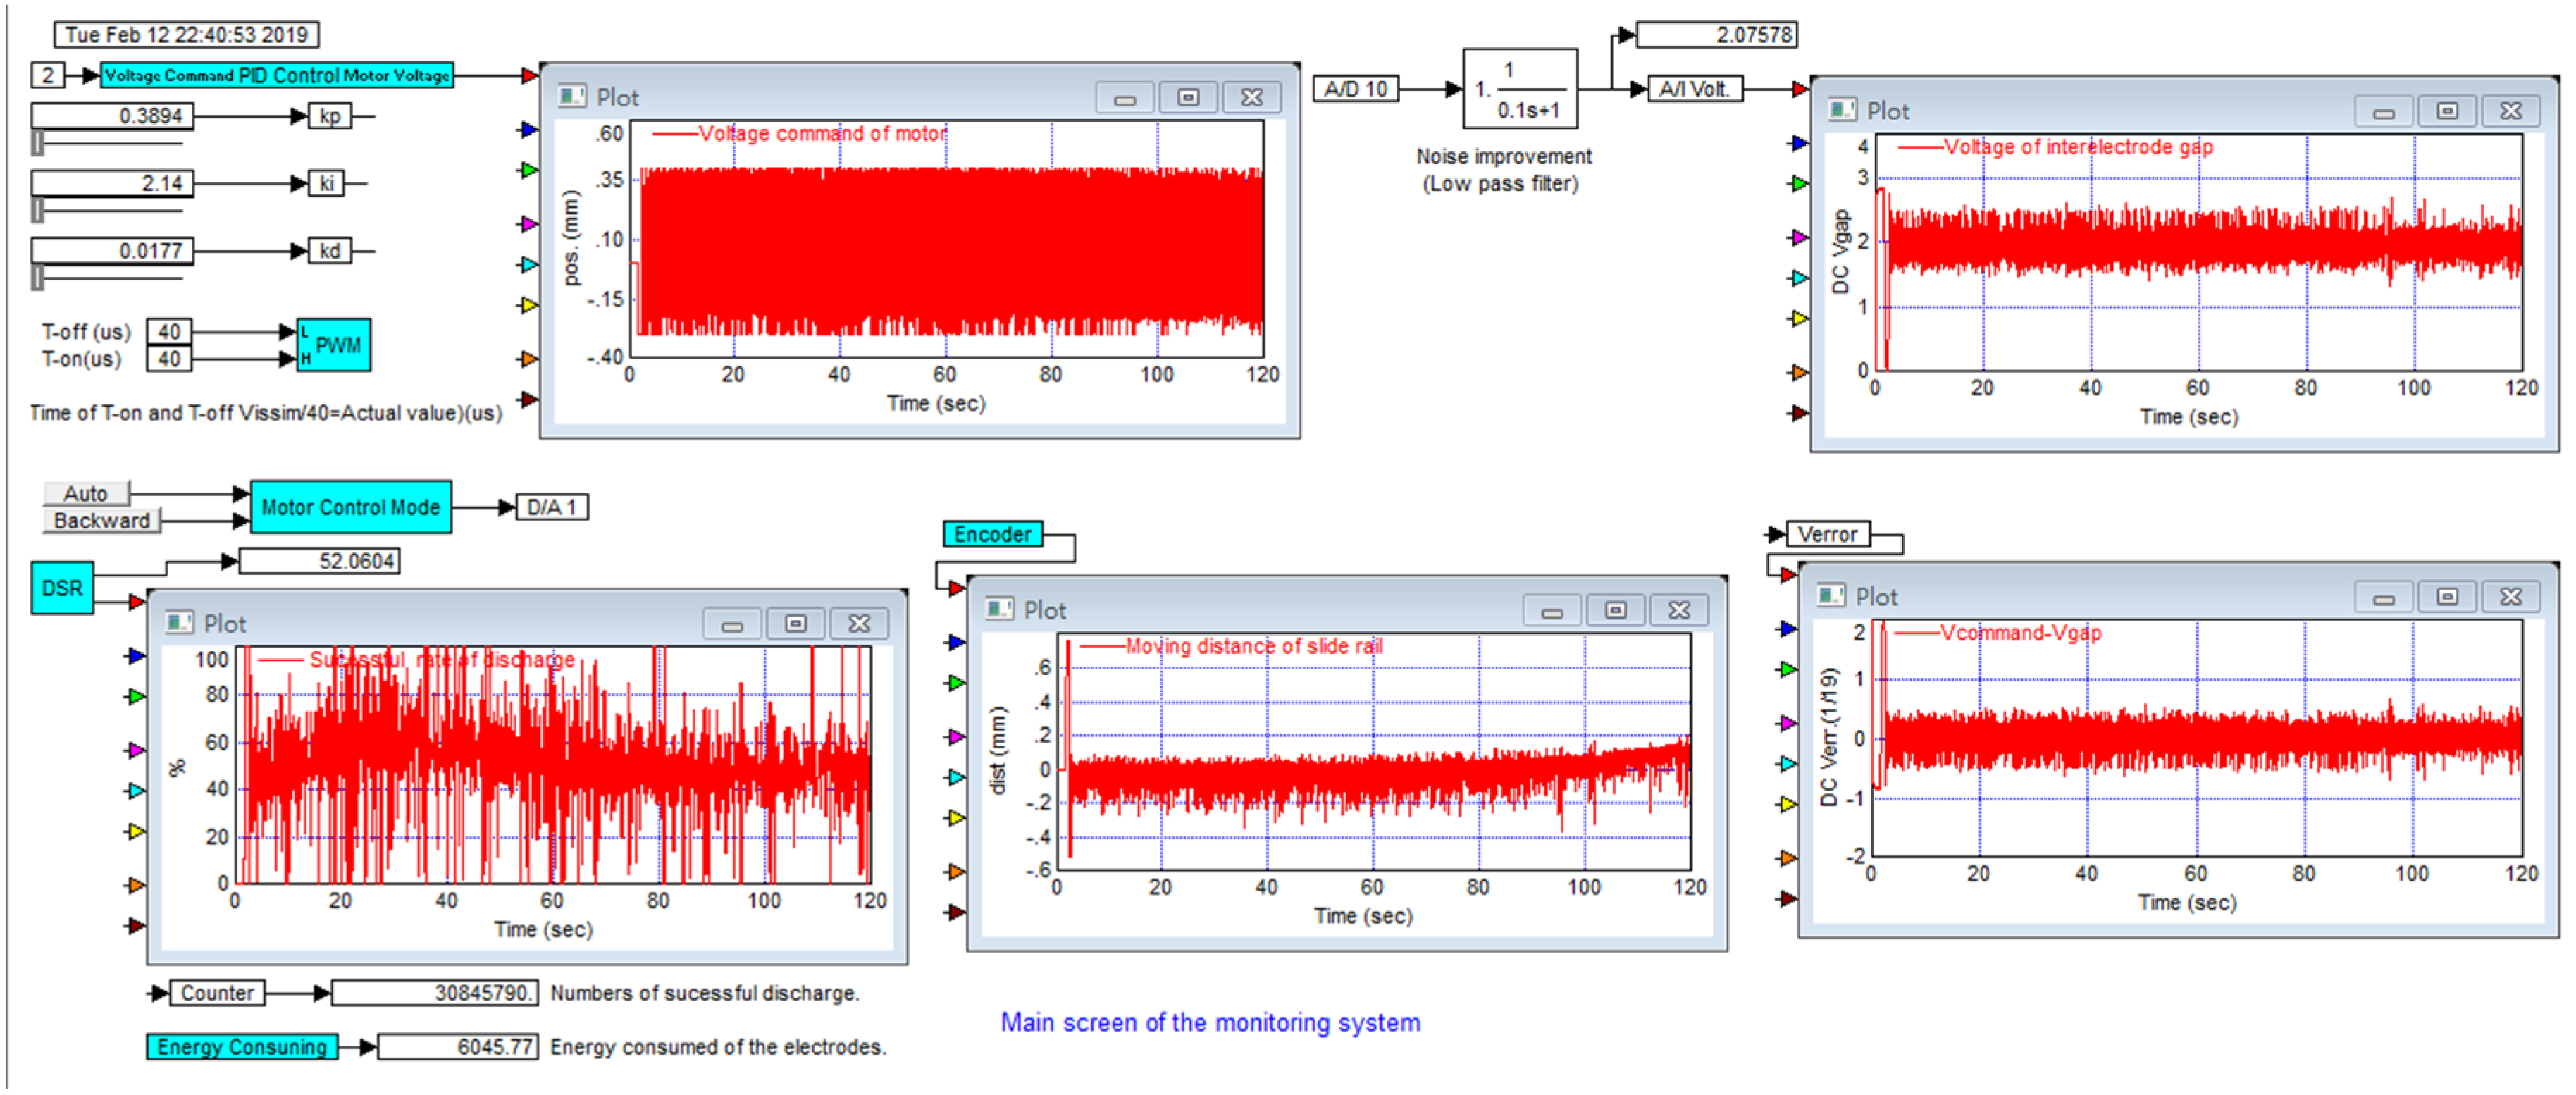Click the PWM block

click(335, 345)
